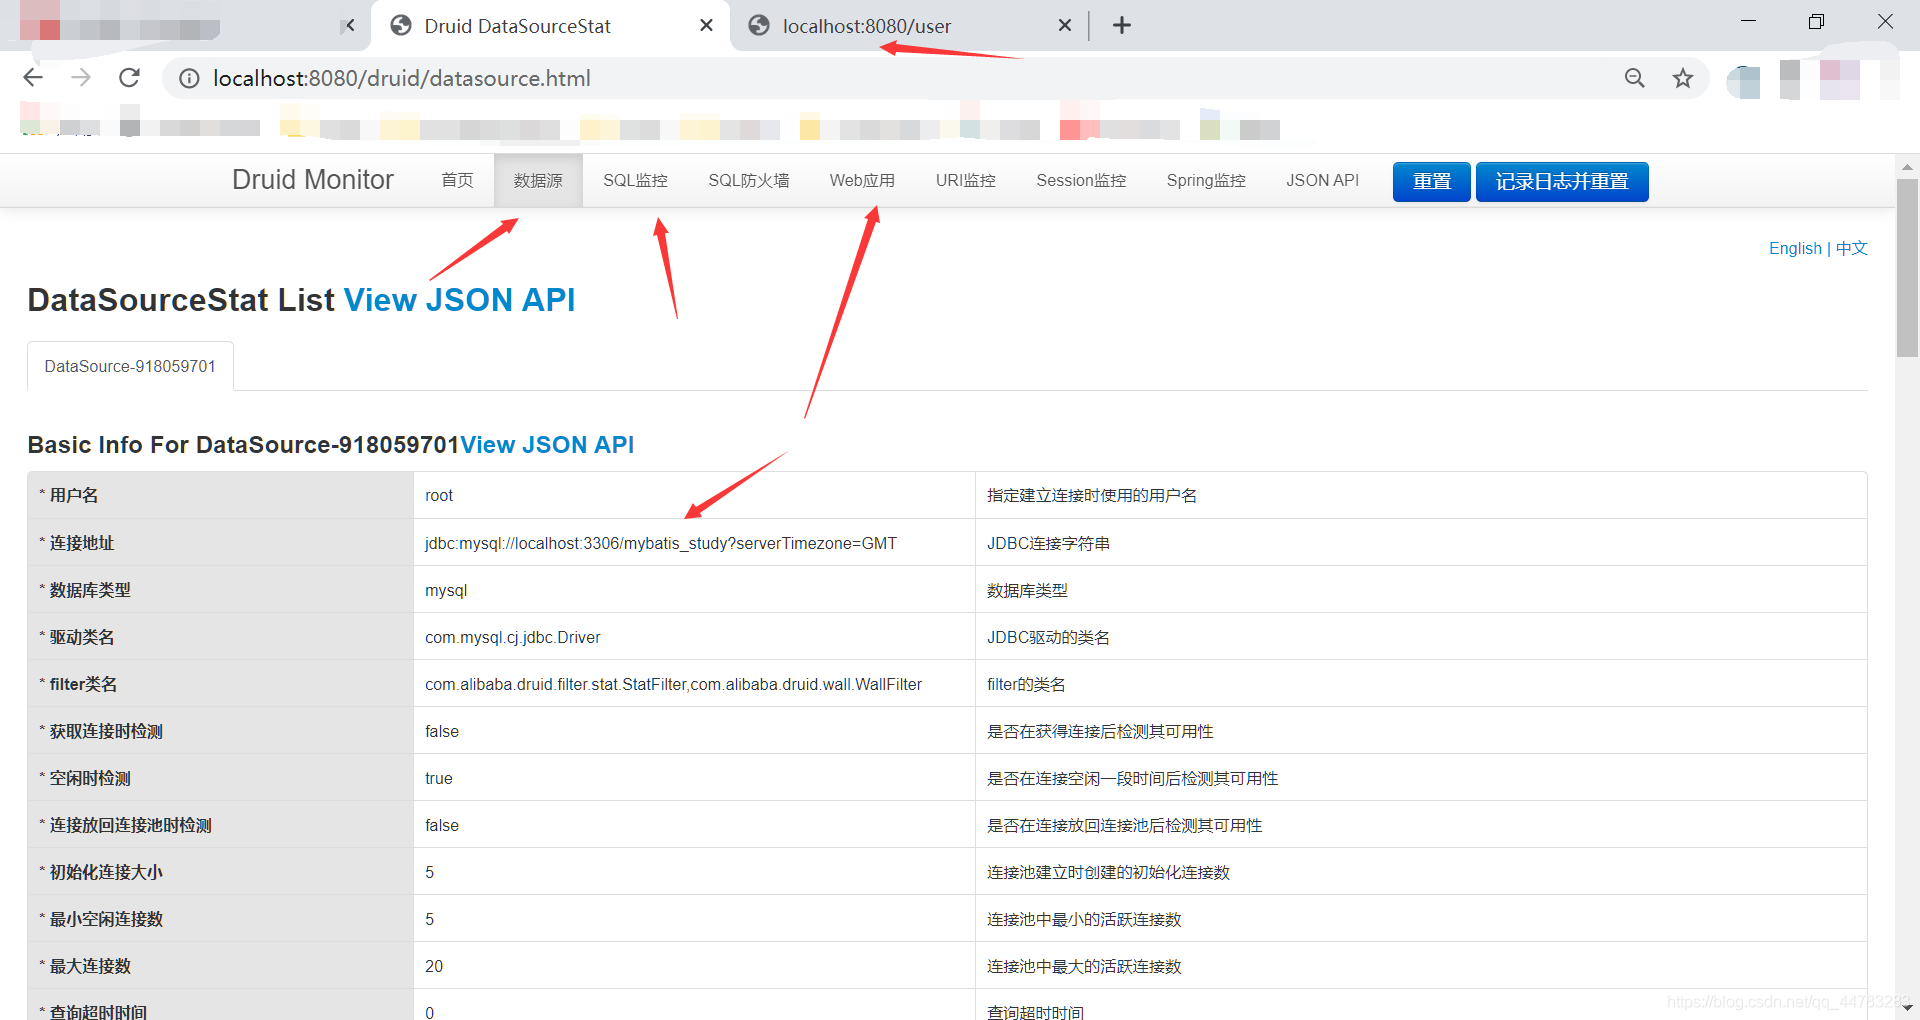
Task: Close the localhost:8080/user tab
Action: tap(1065, 26)
